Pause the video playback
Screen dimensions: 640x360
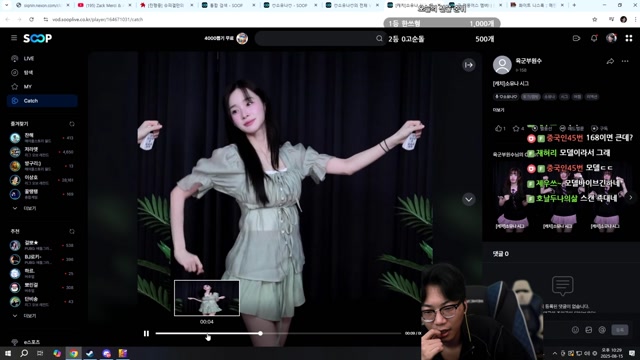(146, 333)
